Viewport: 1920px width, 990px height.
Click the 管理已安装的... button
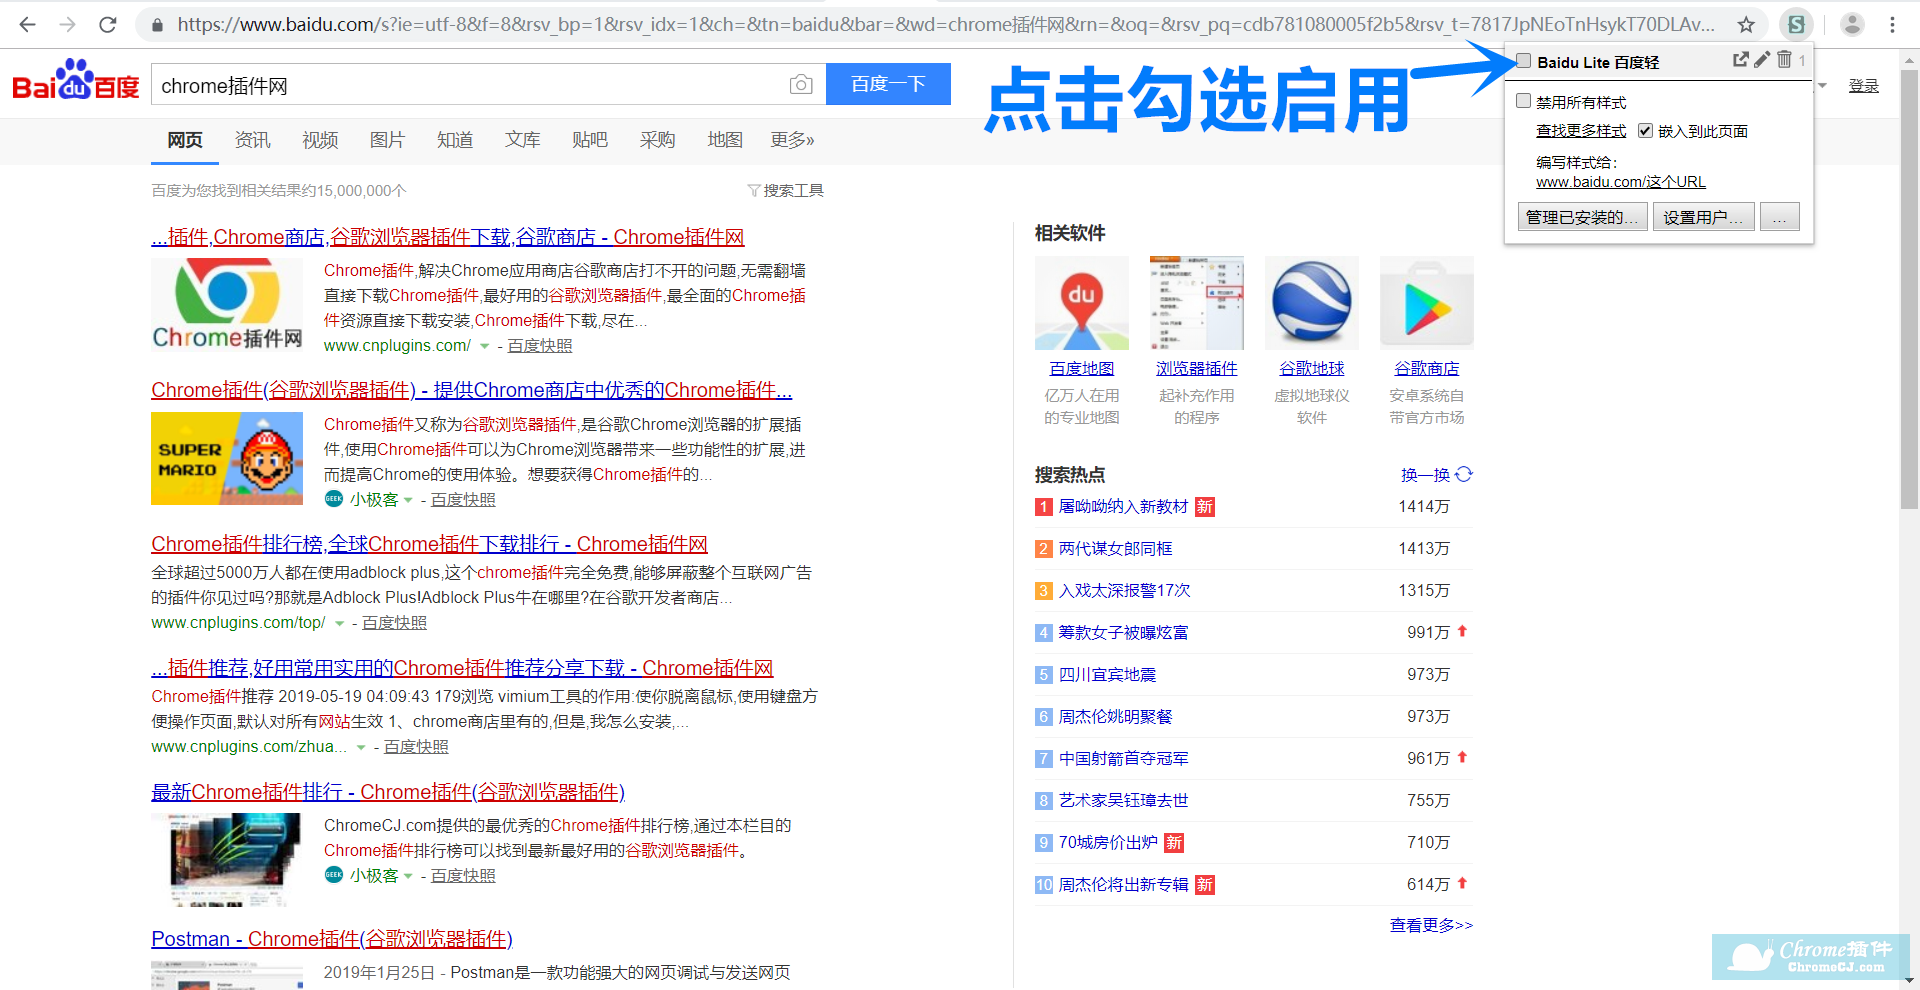click(x=1583, y=217)
